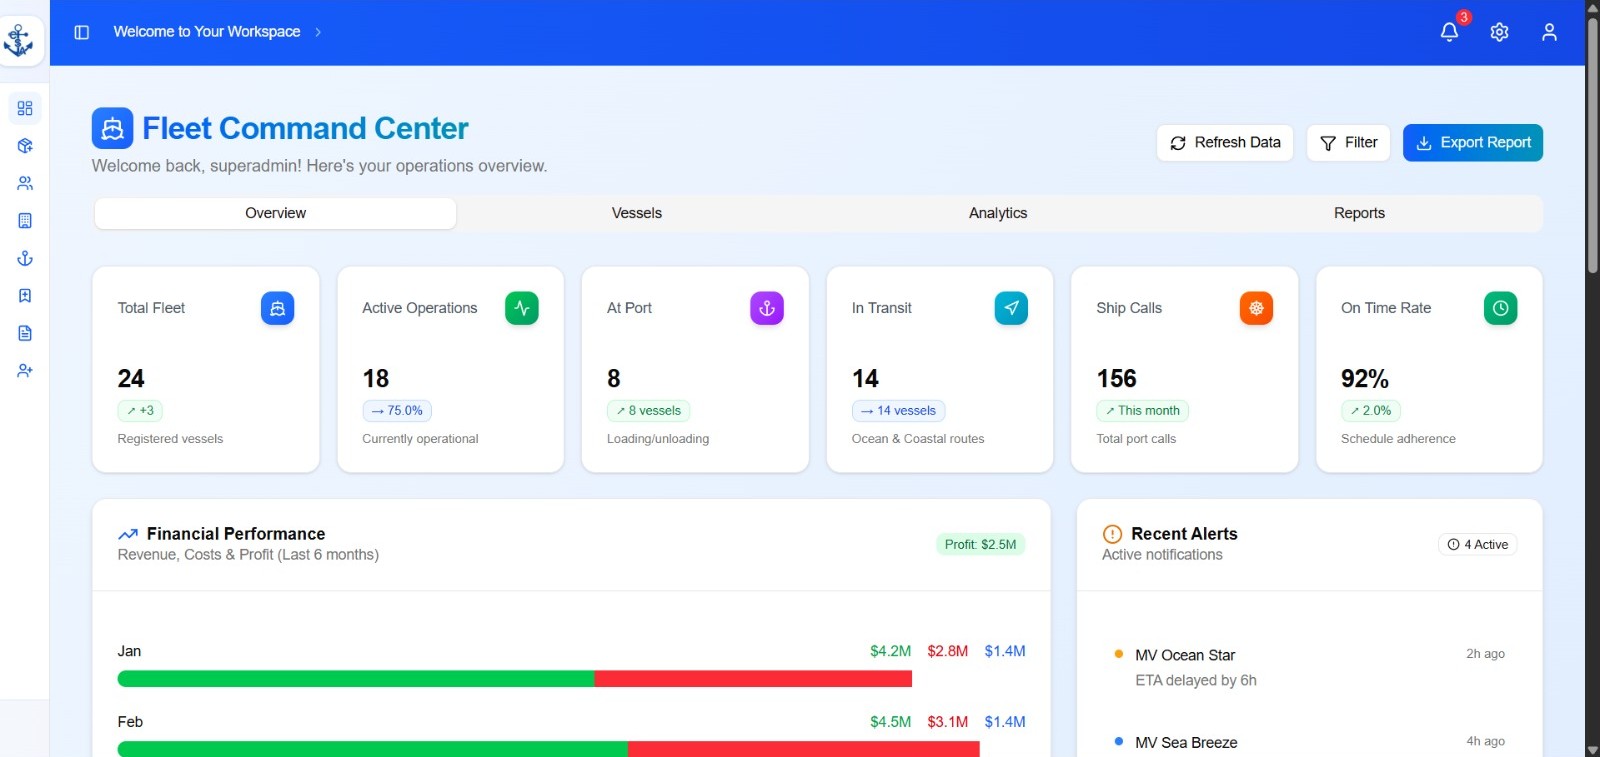The height and width of the screenshot is (757, 1600).
Task: Open the anchor icon in left sidebar
Action: [x=25, y=258]
